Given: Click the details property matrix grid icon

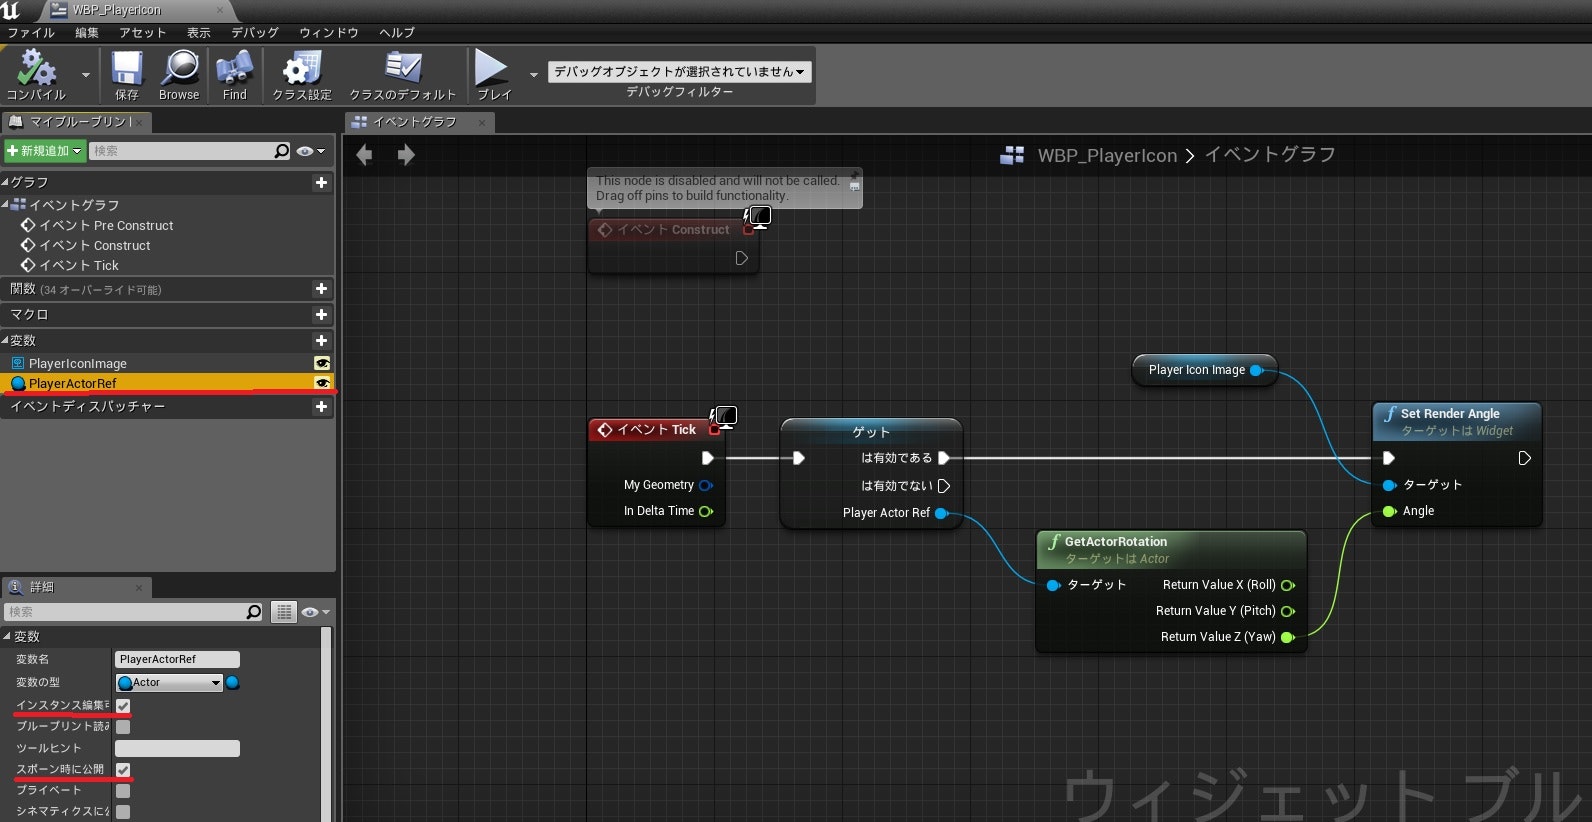Looking at the screenshot, I should coord(285,612).
